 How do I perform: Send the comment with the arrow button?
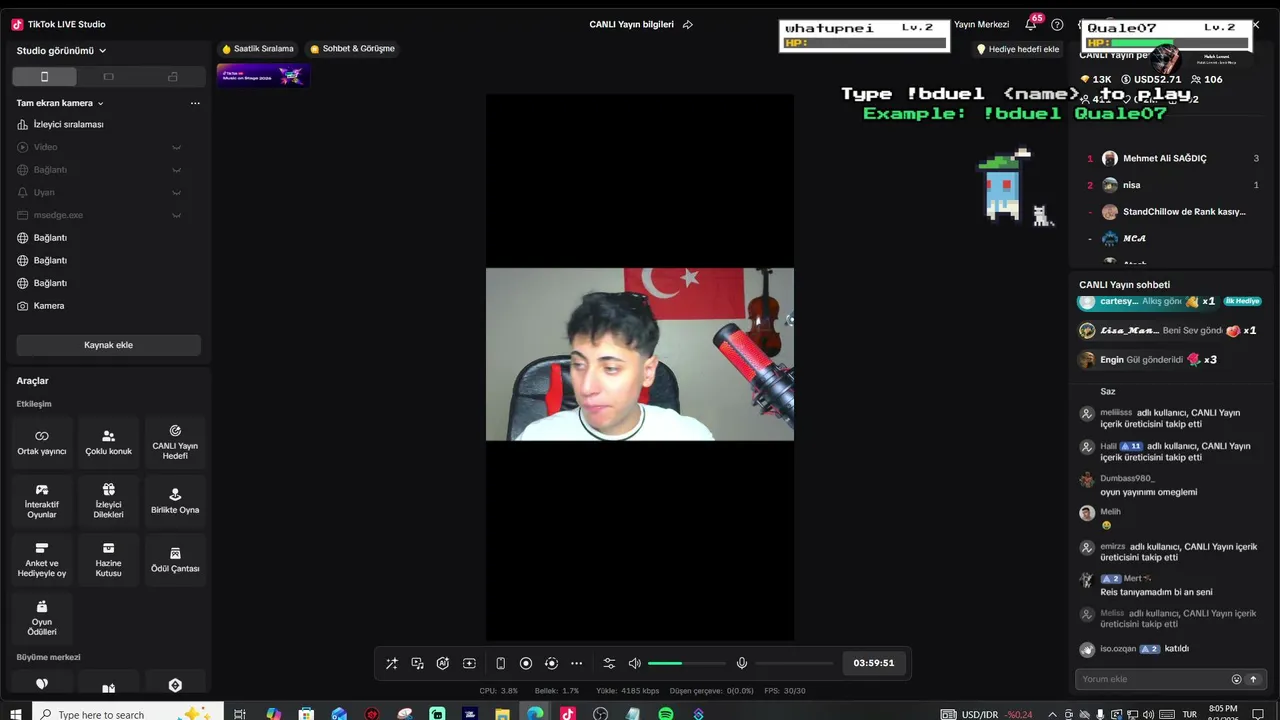click(1253, 680)
